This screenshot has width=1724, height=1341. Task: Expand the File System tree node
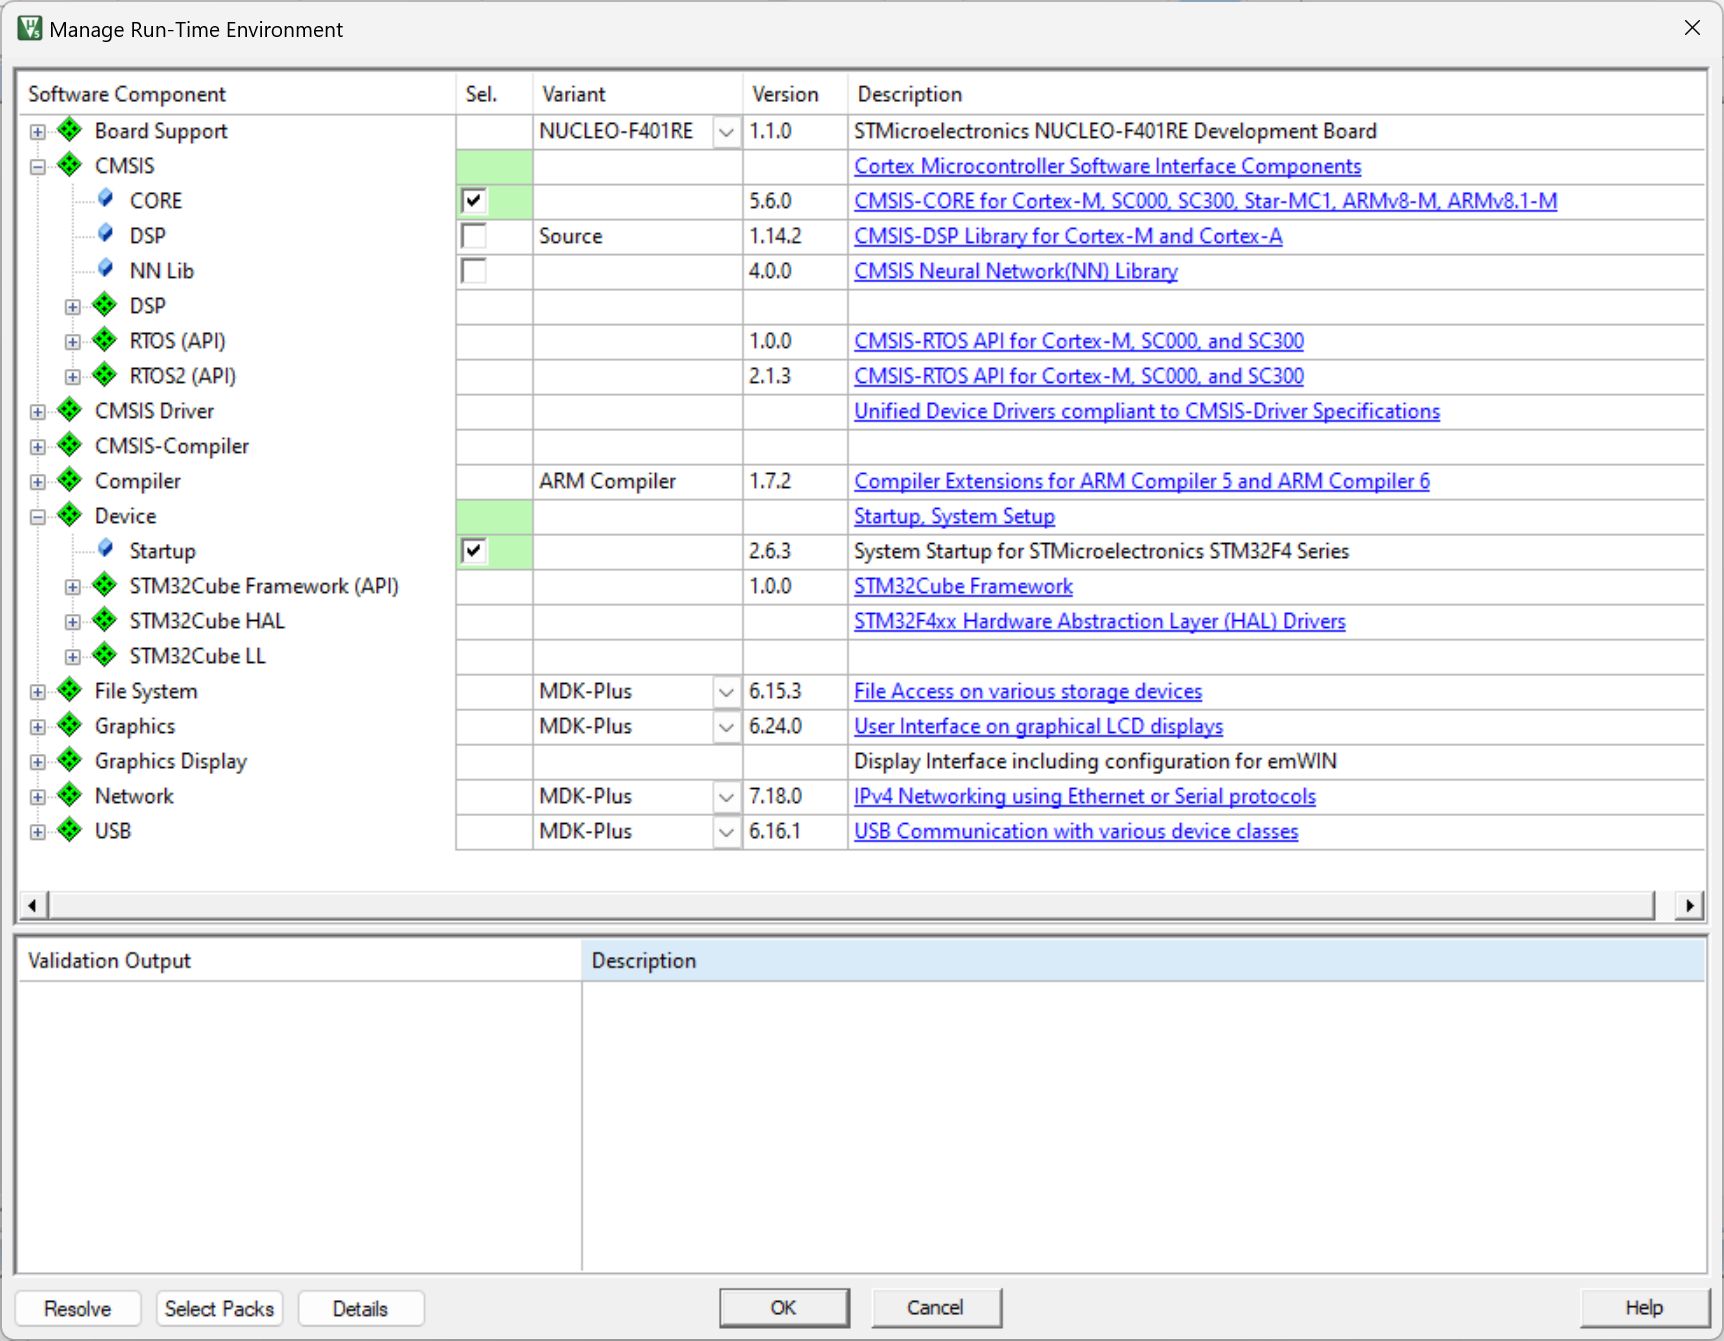pyautogui.click(x=38, y=692)
